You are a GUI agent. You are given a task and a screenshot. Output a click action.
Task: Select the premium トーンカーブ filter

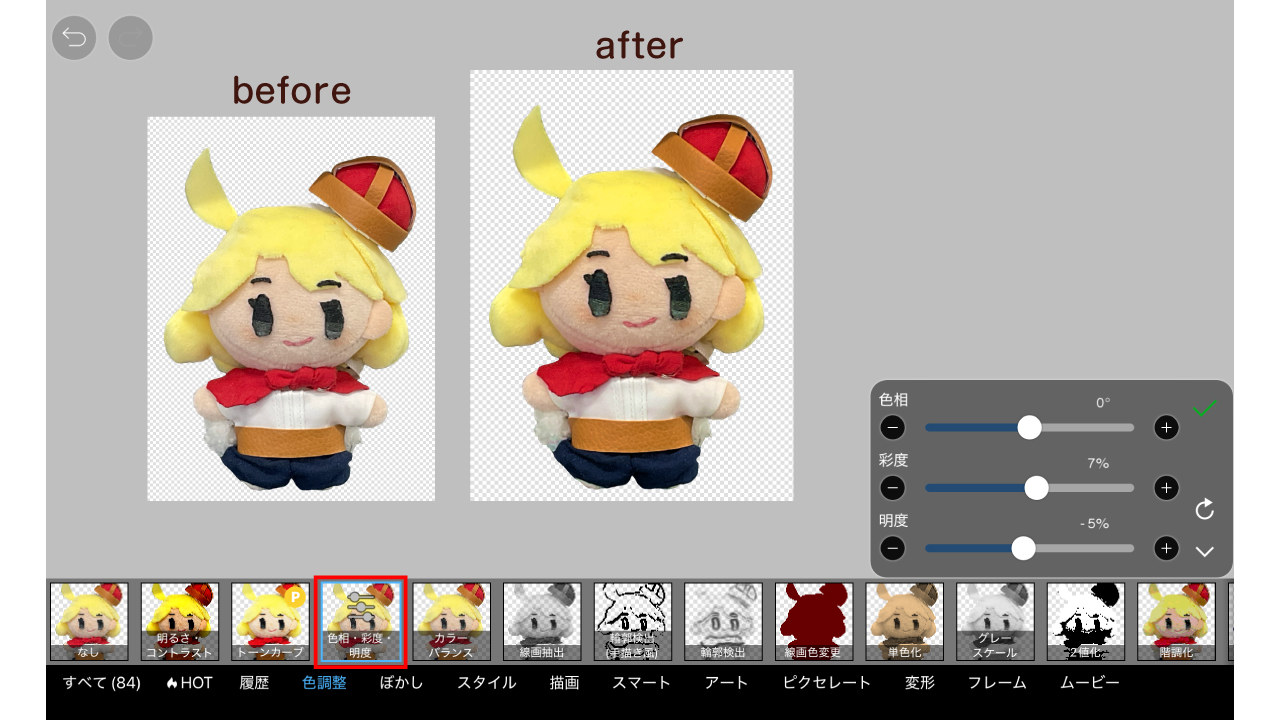(x=270, y=622)
